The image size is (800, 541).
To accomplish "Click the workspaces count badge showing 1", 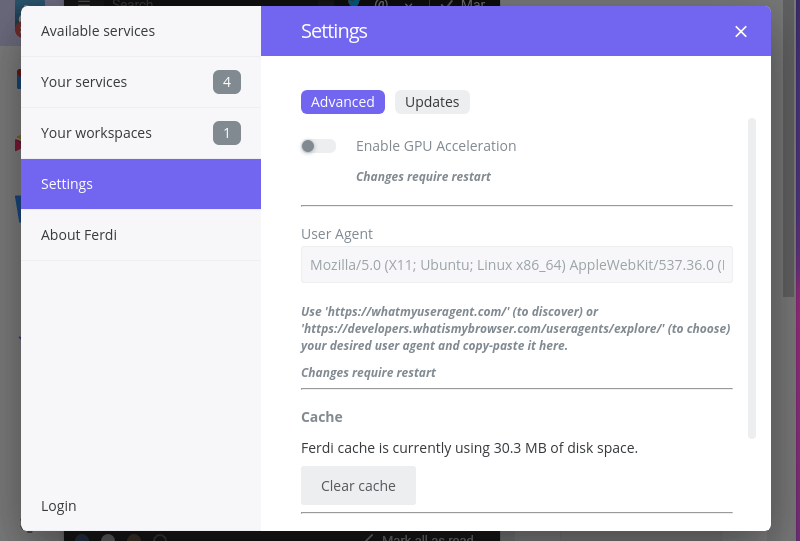I will [227, 133].
